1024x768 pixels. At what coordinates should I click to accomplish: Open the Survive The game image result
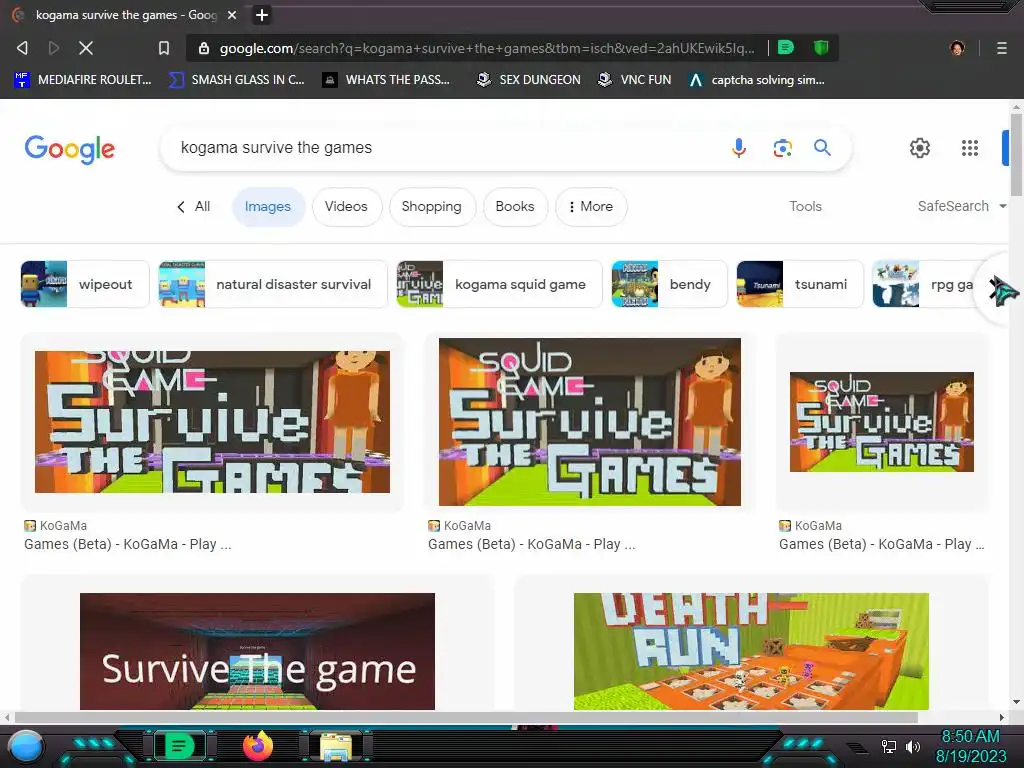(257, 651)
